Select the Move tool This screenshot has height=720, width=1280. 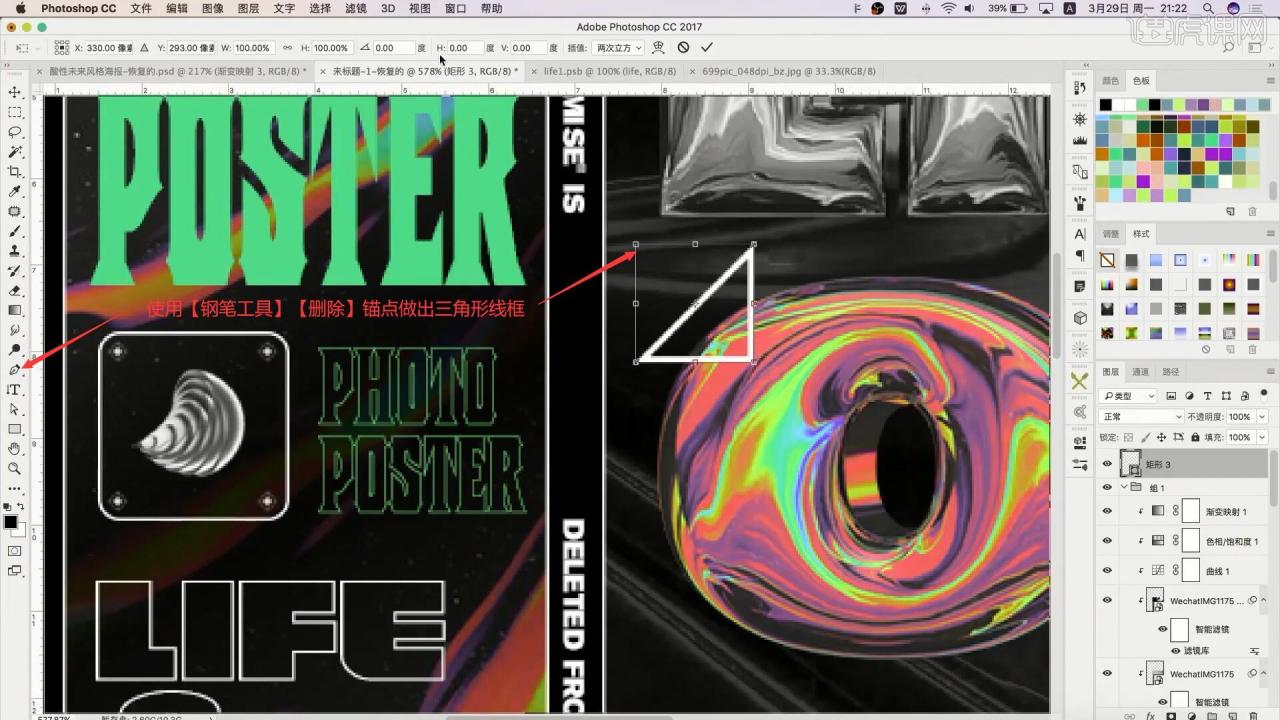(14, 92)
